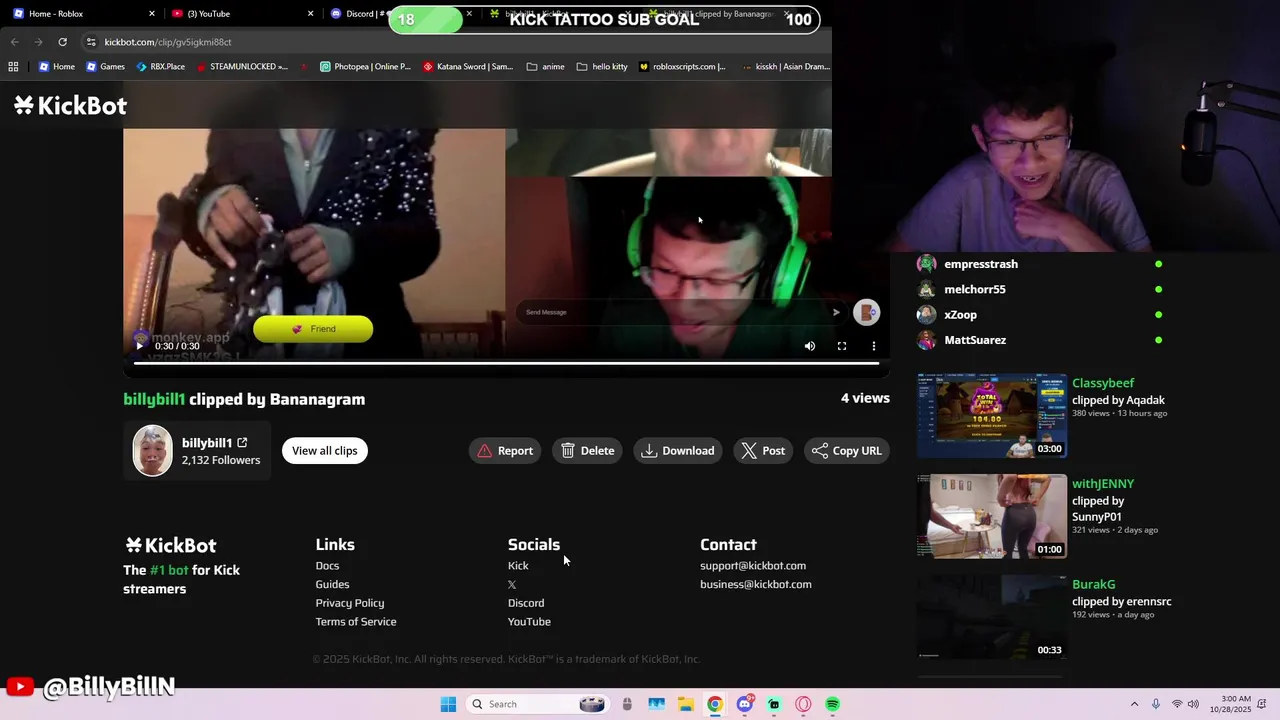Download the clip
Viewport: 1280px width, 720px height.
(678, 451)
